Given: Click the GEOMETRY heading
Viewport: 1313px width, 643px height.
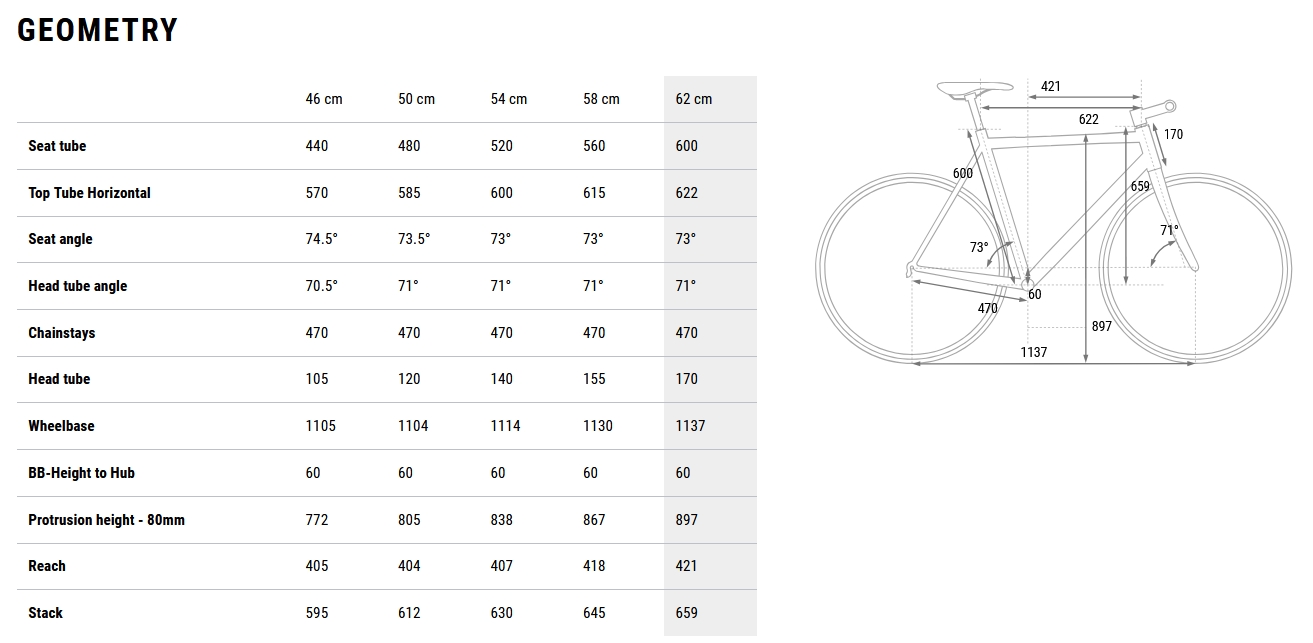Looking at the screenshot, I should [x=97, y=31].
